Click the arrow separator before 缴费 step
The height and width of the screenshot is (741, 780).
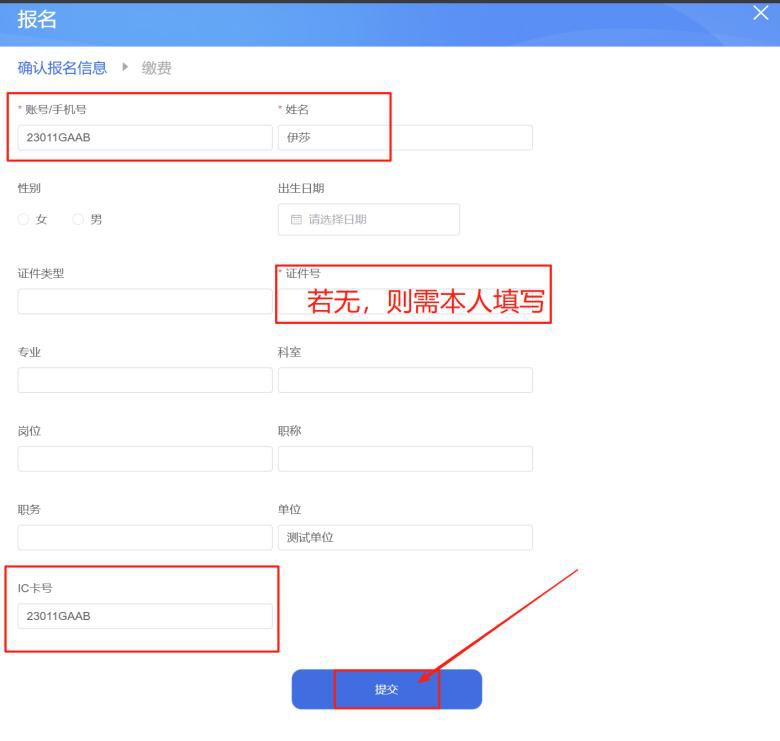tap(125, 68)
